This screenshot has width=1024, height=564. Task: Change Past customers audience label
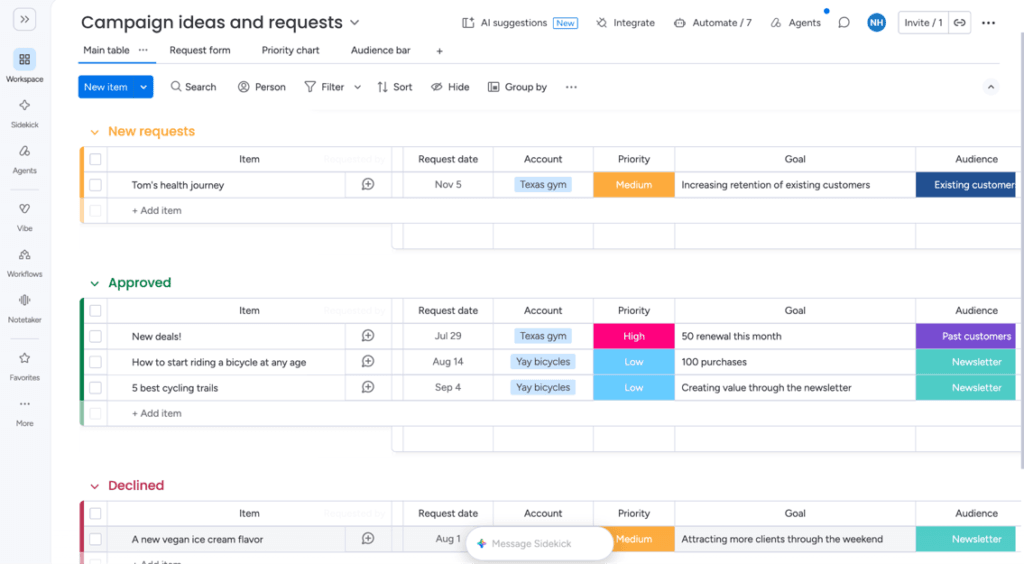coord(966,336)
